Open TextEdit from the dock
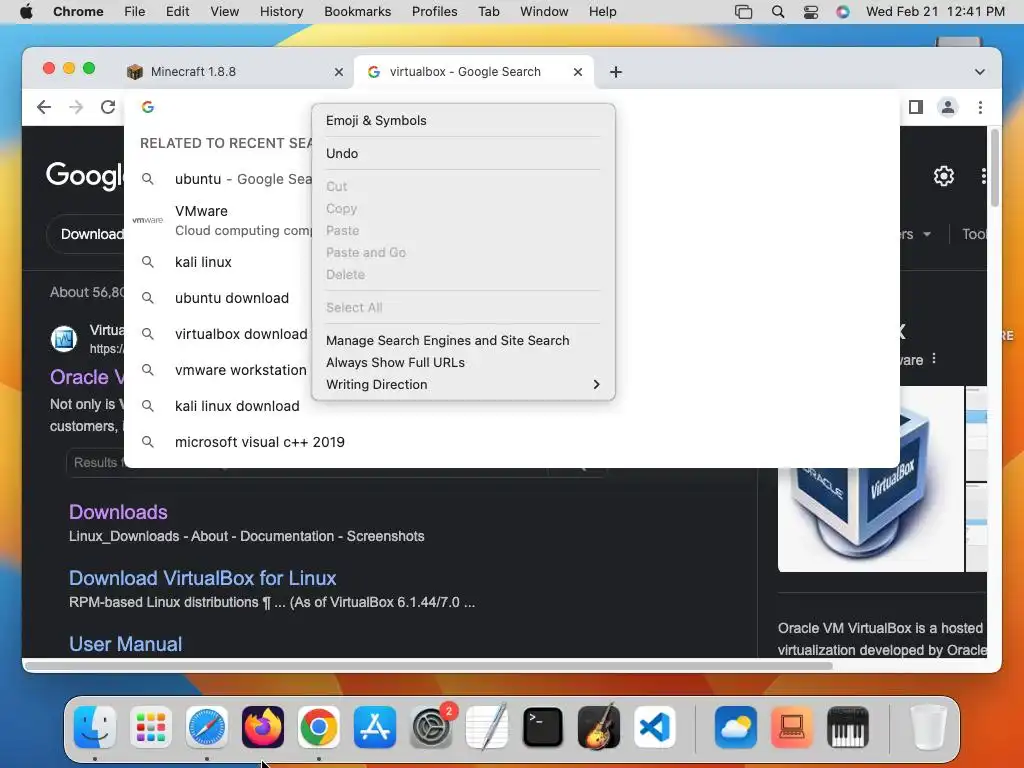 tap(487, 726)
